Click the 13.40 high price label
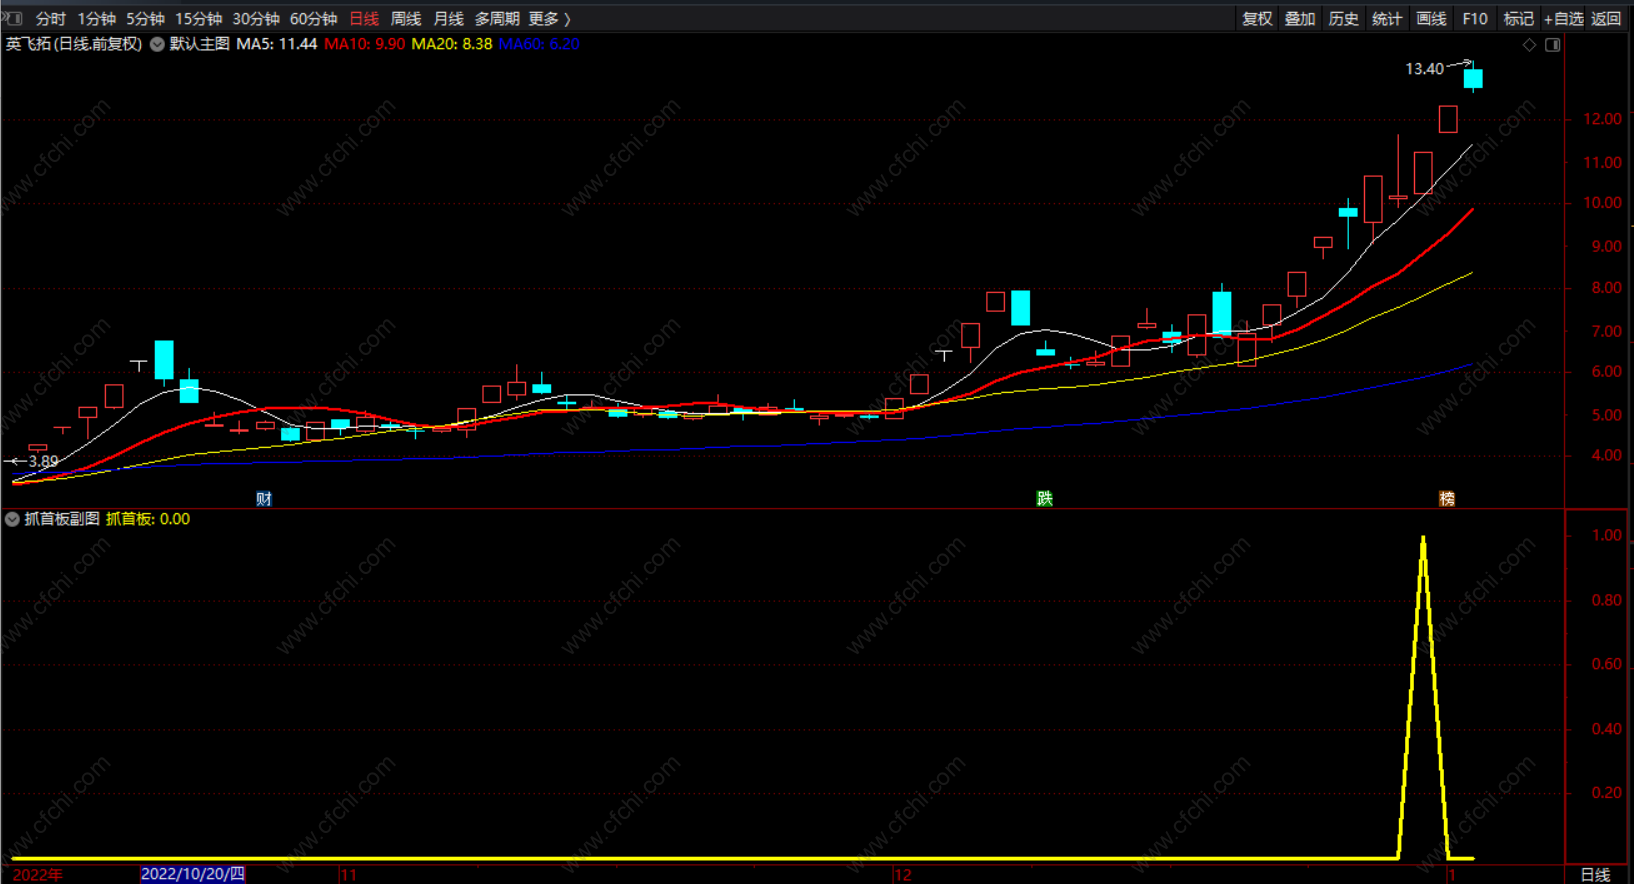 [1424, 69]
